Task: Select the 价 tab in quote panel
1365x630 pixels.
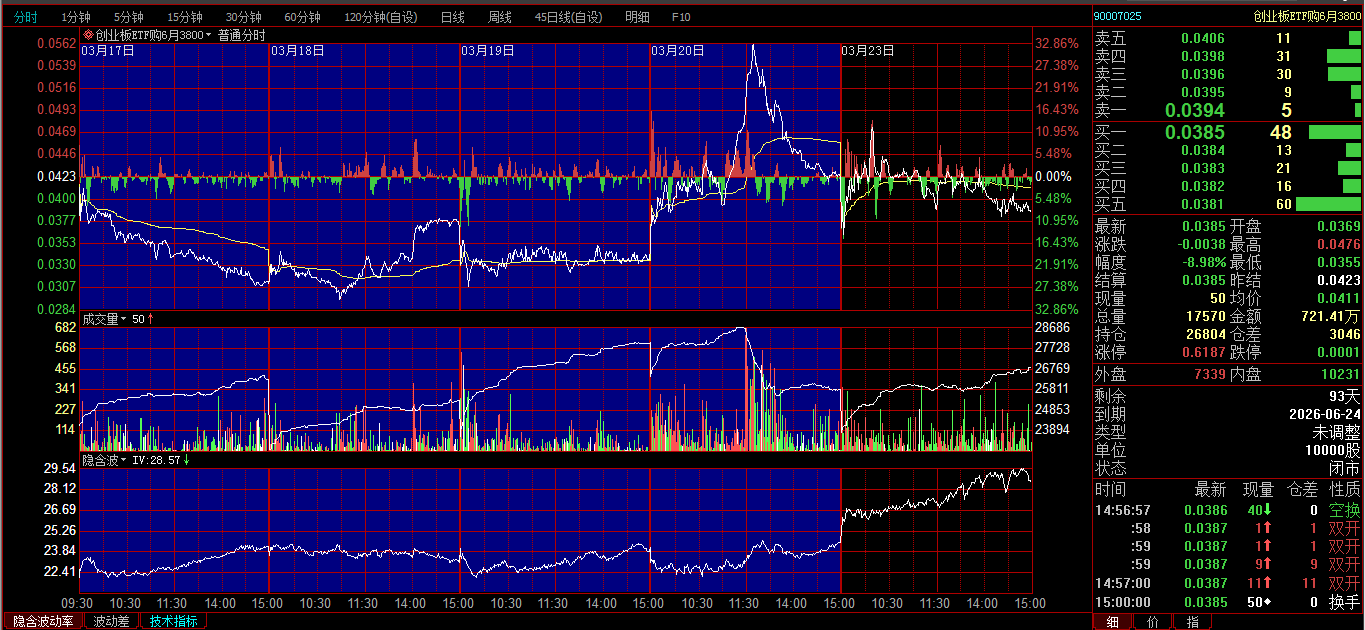Action: pyautogui.click(x=1152, y=622)
